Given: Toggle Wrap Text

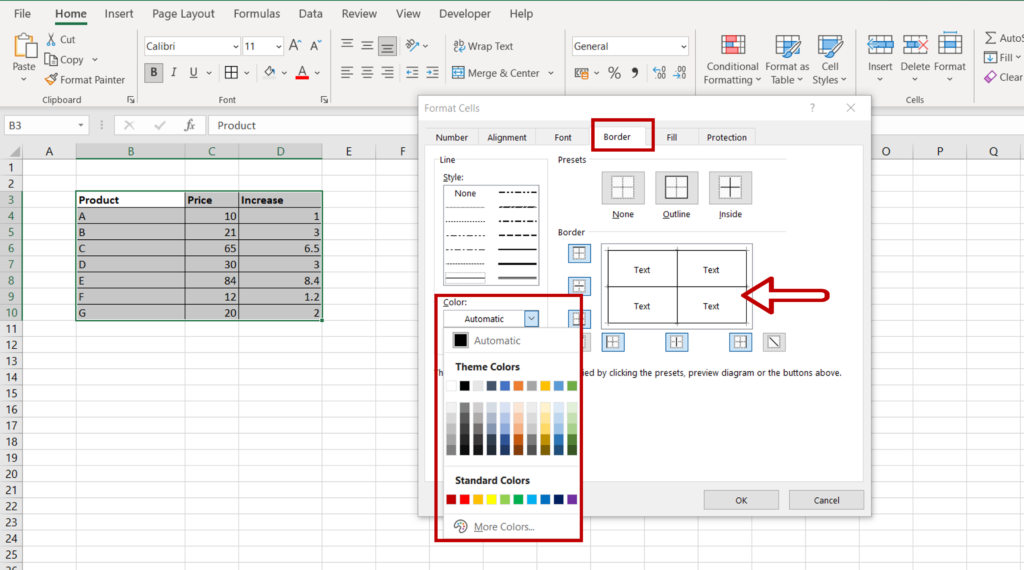Looking at the screenshot, I should pyautogui.click(x=483, y=46).
